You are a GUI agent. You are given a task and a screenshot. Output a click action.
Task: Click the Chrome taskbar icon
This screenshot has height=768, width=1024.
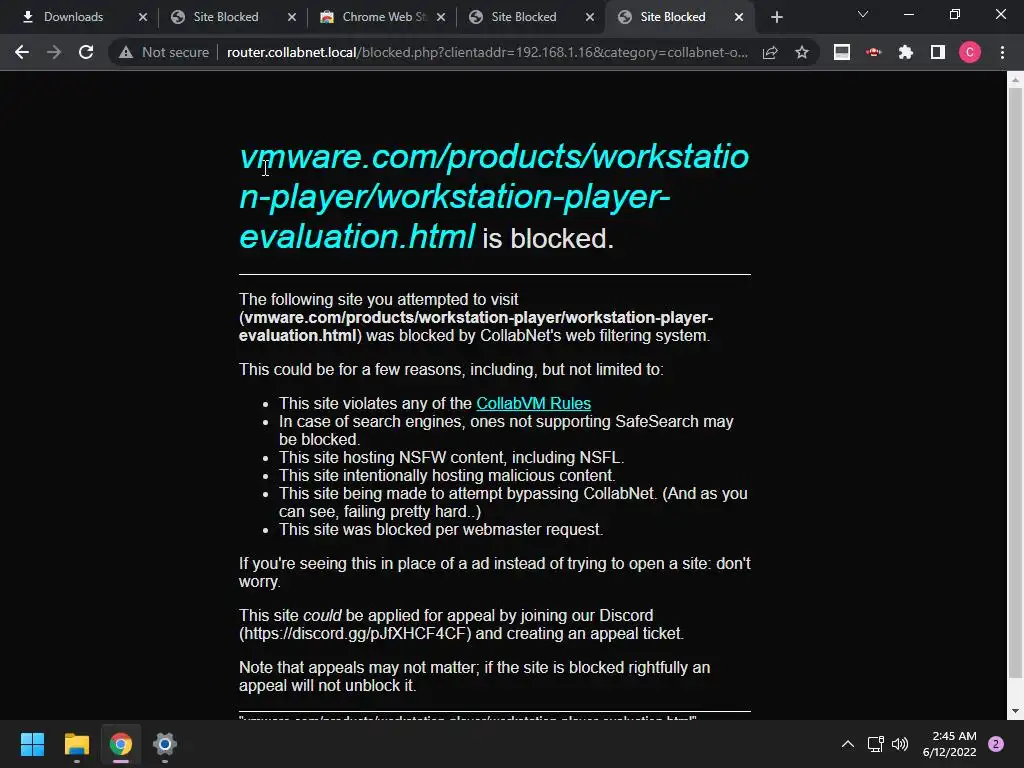(x=121, y=744)
